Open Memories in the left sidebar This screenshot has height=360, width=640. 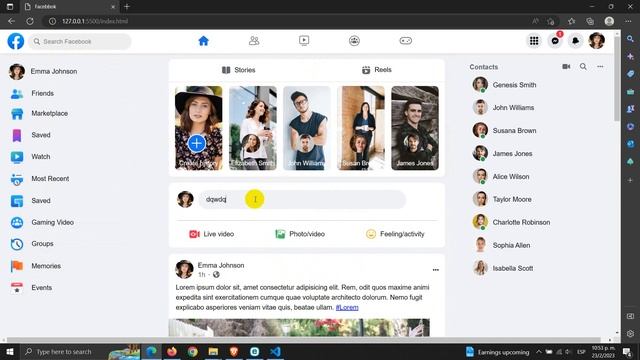[x=36, y=266]
